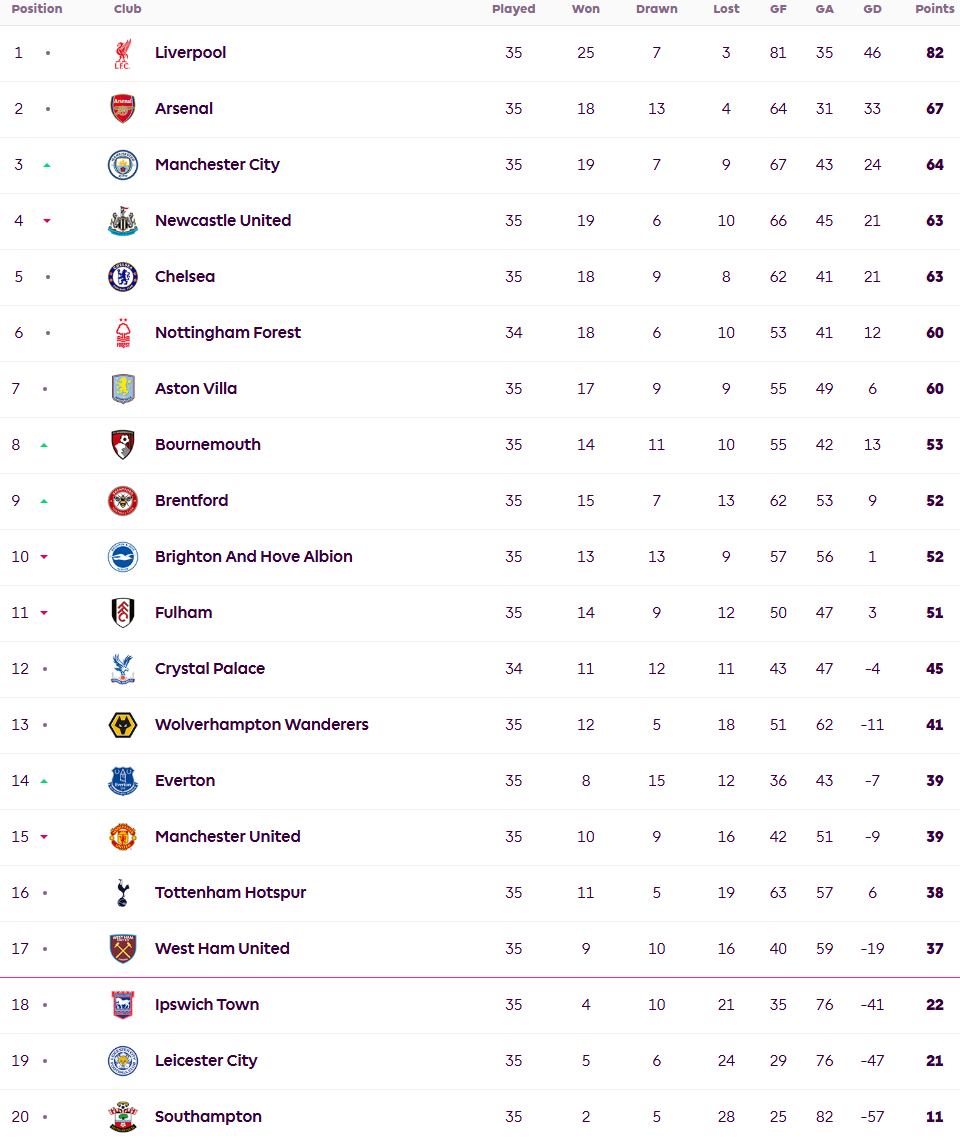Click West Ham United club name

pyautogui.click(x=222, y=948)
